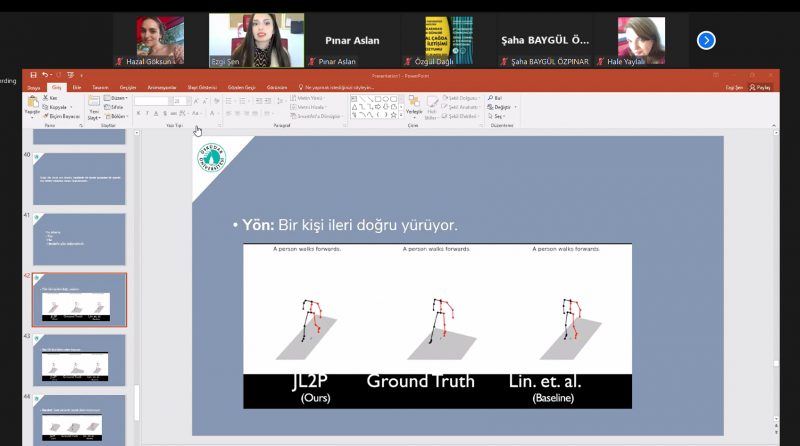
Task: Click the Save icon in quick access toolbar
Action: (33, 75)
